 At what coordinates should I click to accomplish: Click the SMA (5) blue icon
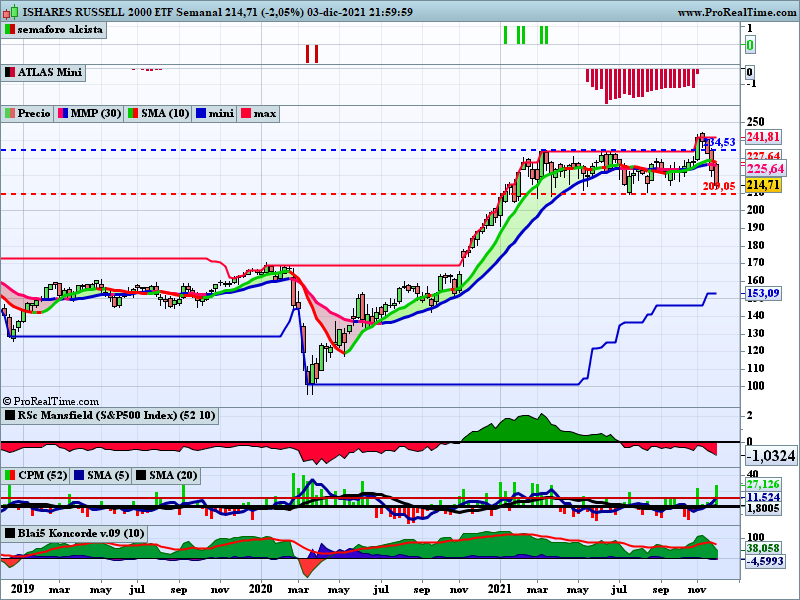pos(79,476)
